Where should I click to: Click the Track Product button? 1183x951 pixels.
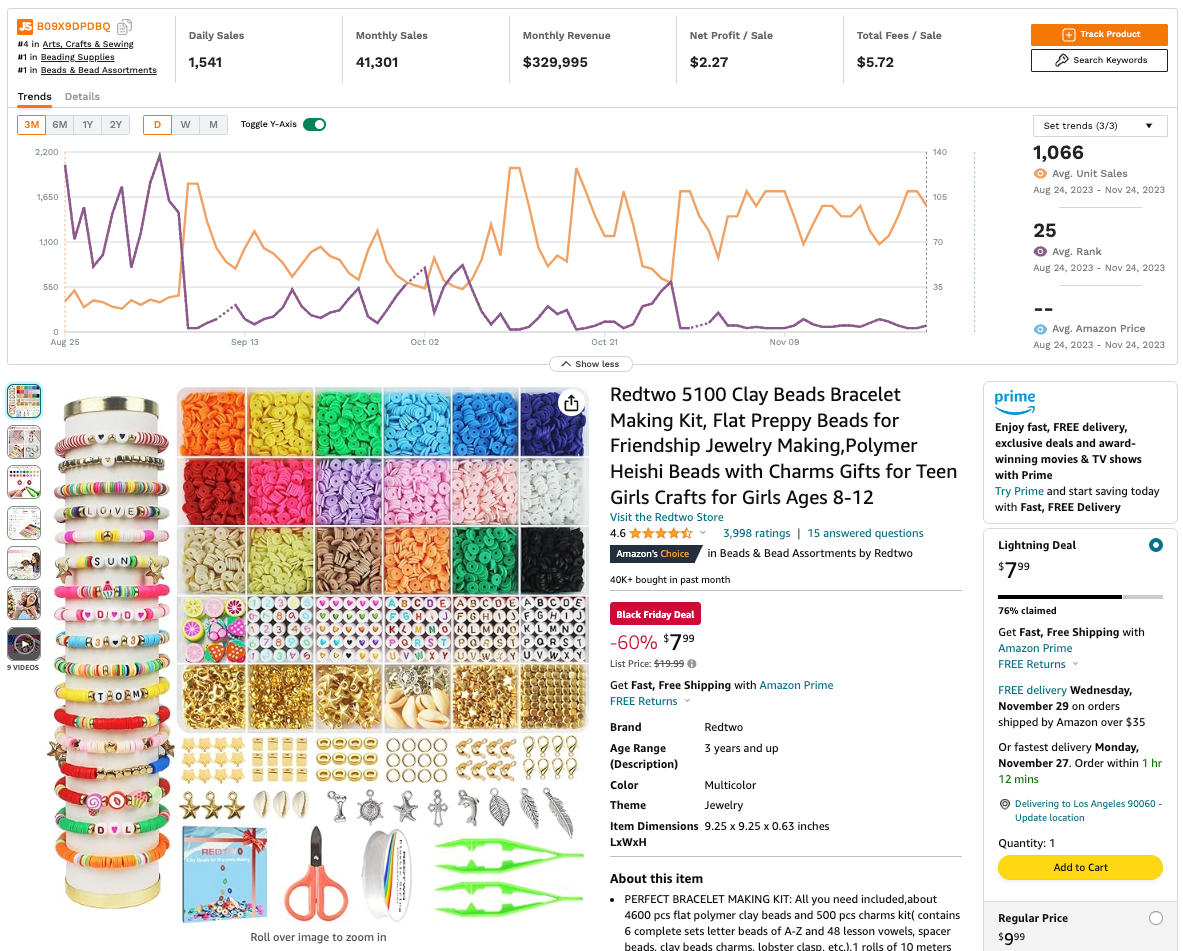pos(1099,34)
